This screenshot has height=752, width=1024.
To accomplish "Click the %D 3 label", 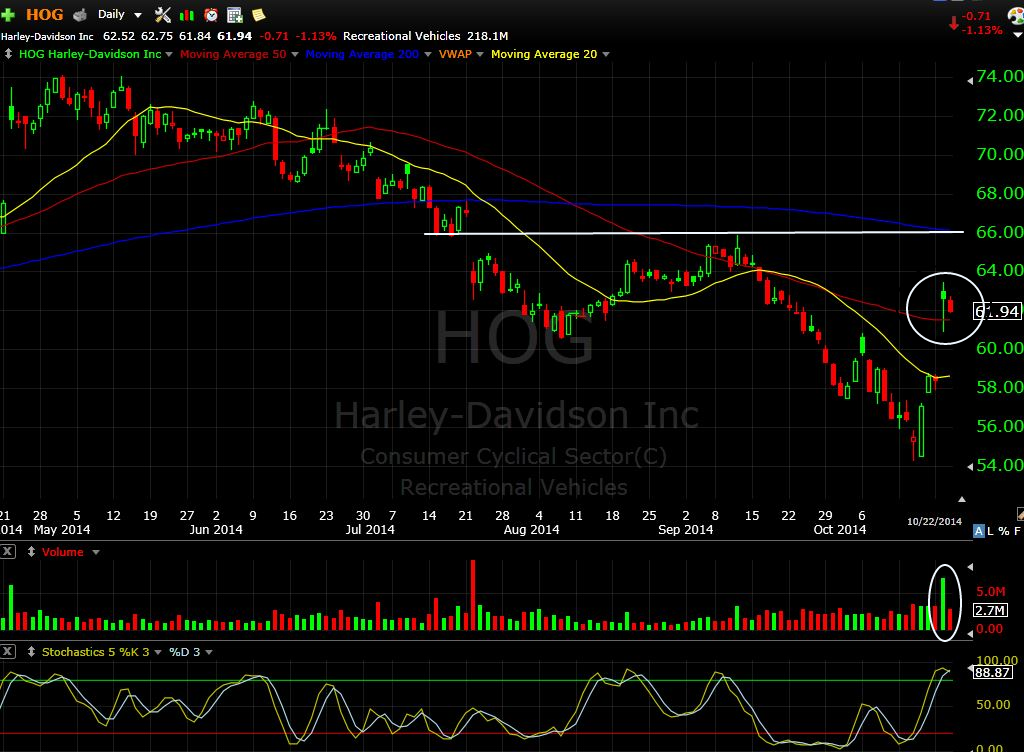I will (184, 651).
